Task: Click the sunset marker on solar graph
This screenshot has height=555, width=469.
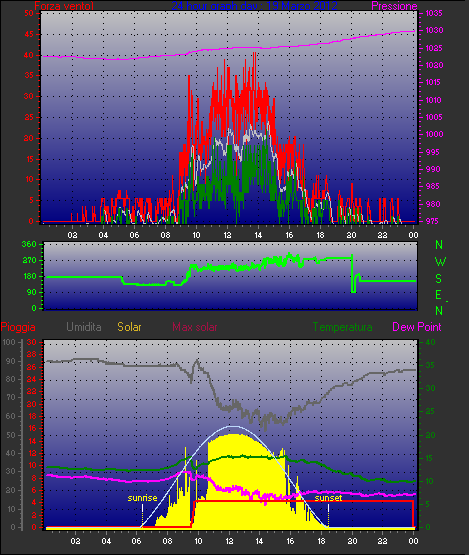Action: click(x=328, y=498)
